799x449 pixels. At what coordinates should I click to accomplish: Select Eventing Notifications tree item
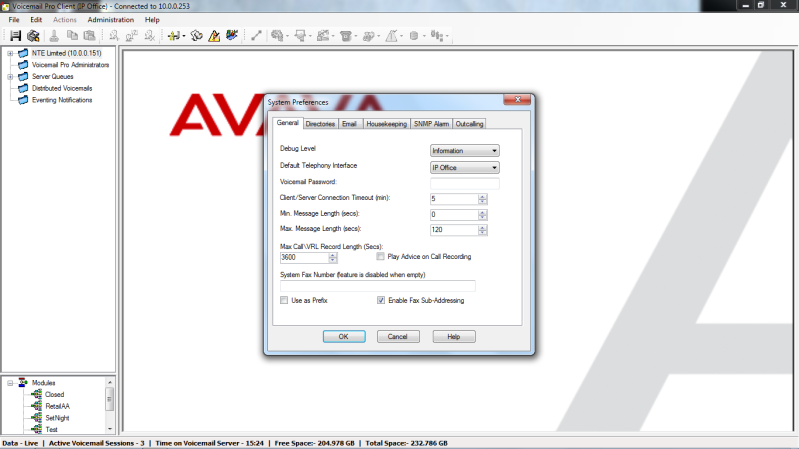pos(62,100)
